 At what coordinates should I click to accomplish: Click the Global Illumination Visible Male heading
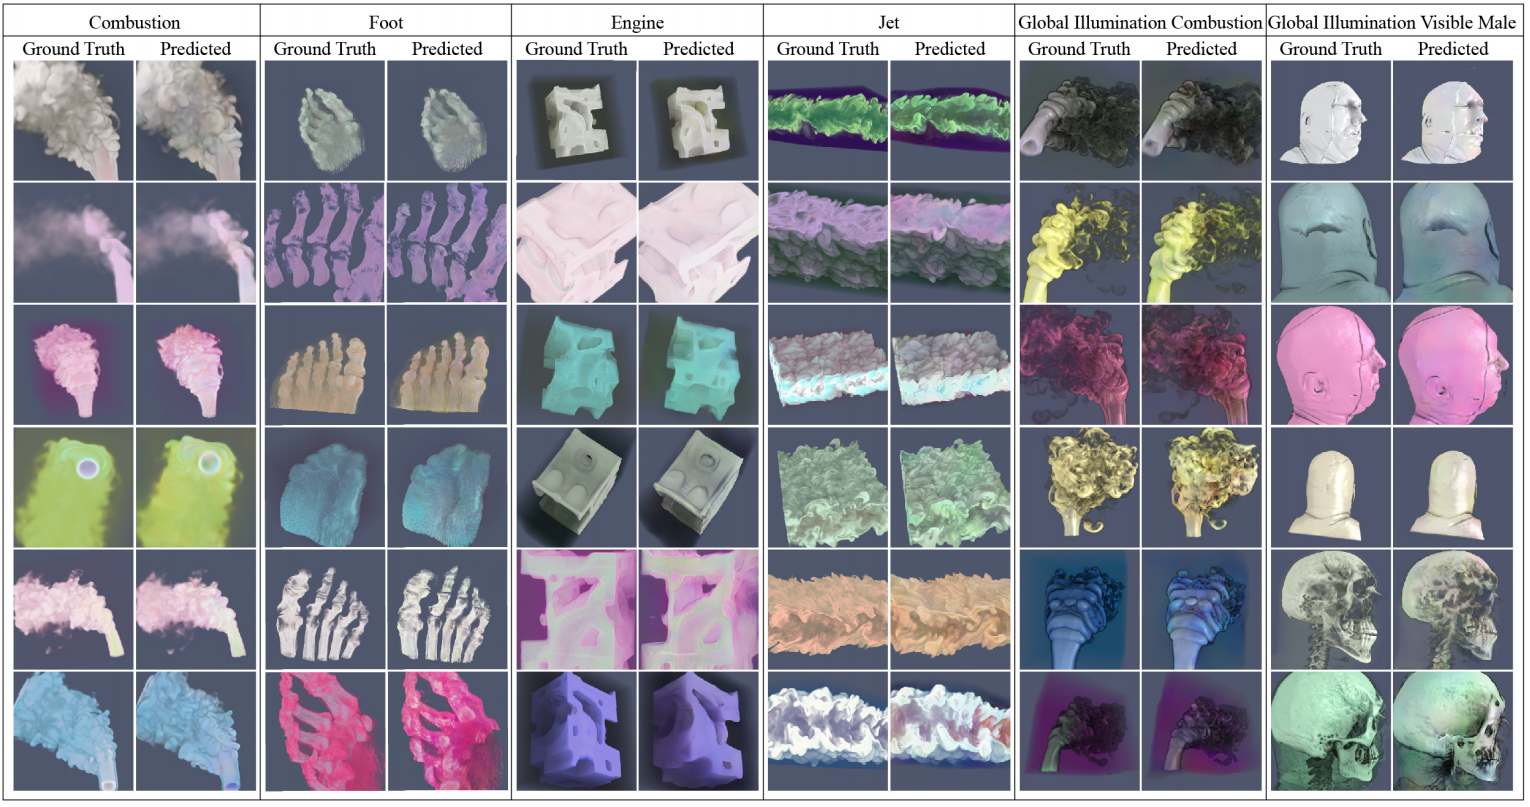[x=1392, y=22]
